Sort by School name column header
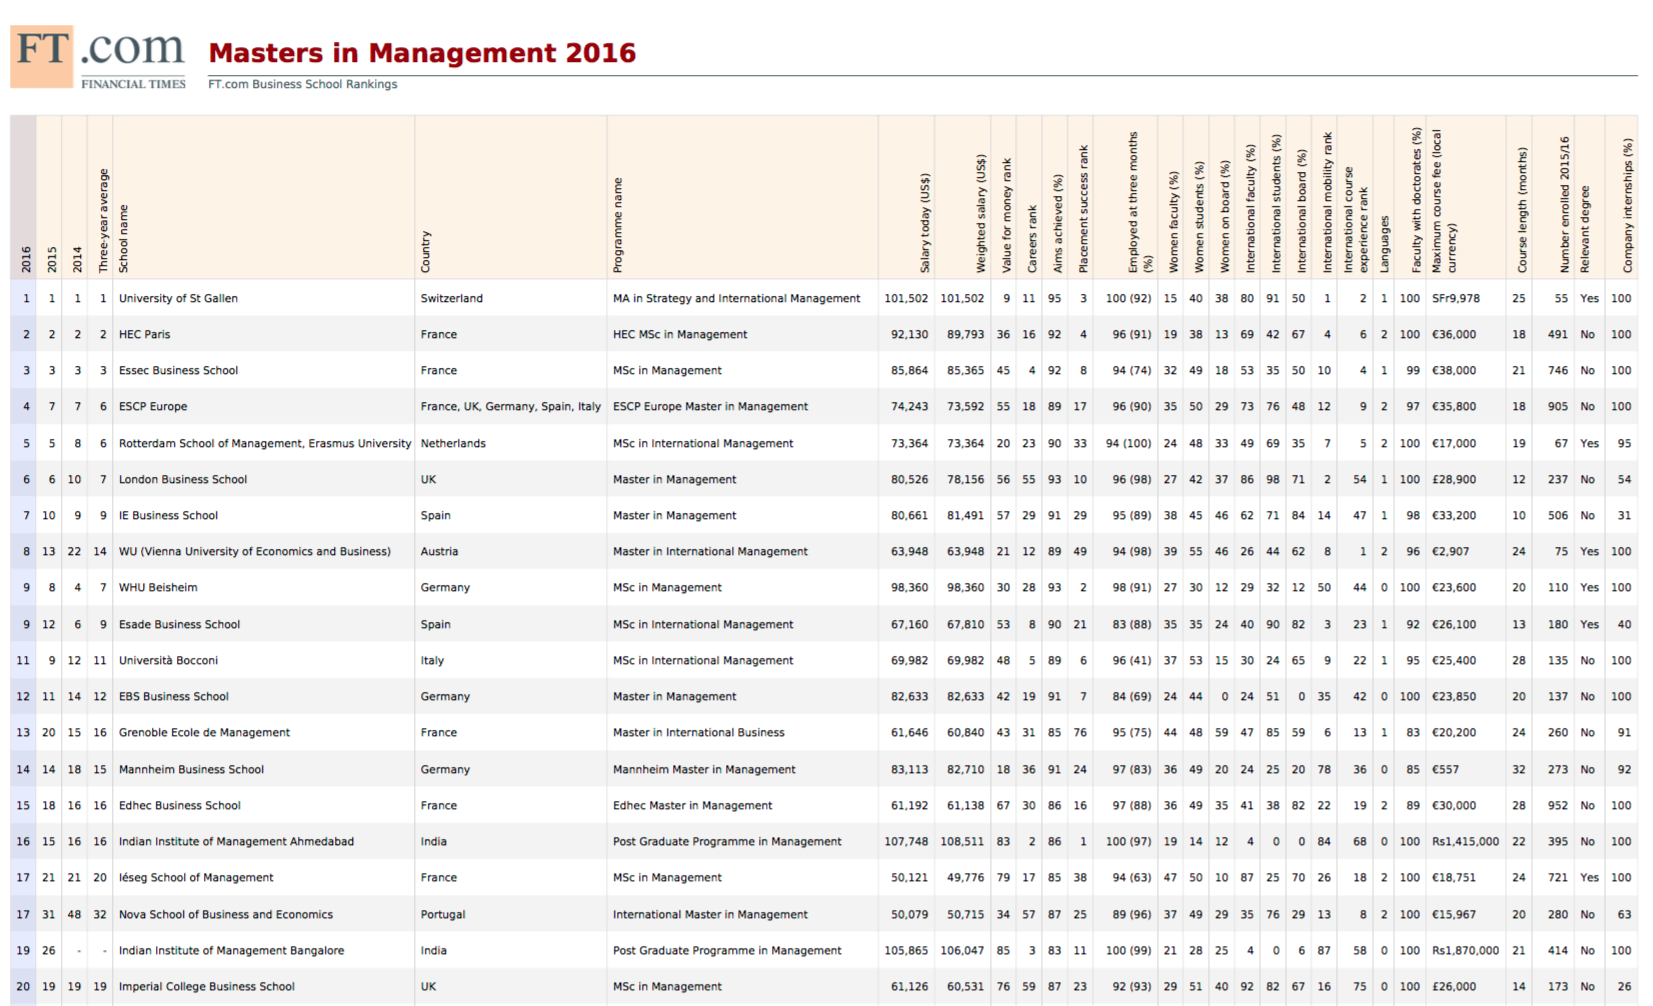This screenshot has width=1653, height=1006. [x=124, y=238]
